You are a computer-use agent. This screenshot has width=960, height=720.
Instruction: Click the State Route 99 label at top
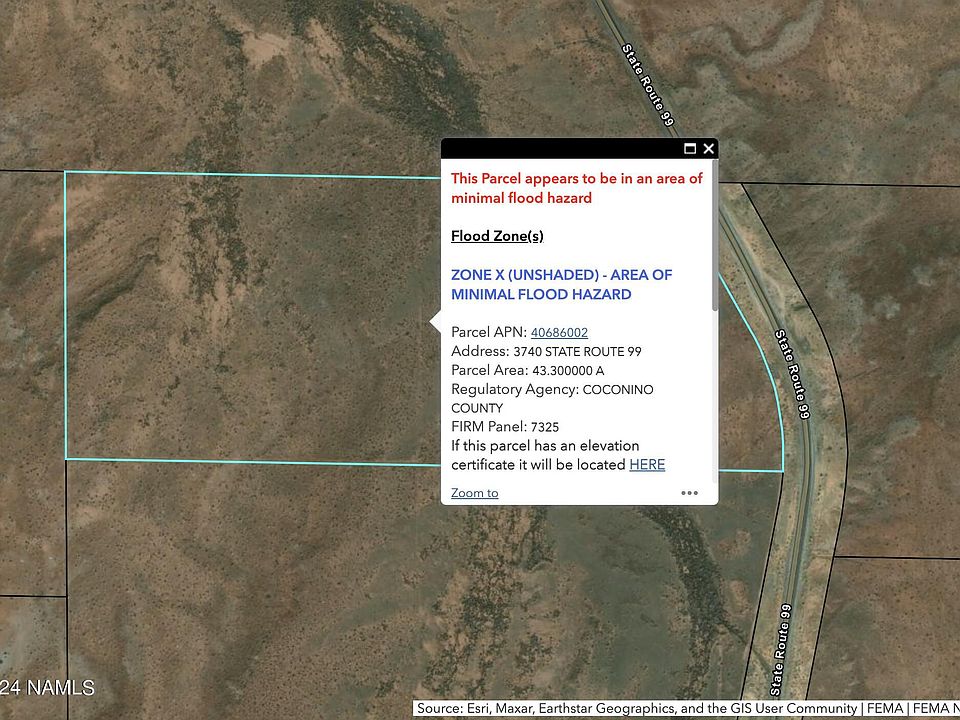pyautogui.click(x=648, y=84)
